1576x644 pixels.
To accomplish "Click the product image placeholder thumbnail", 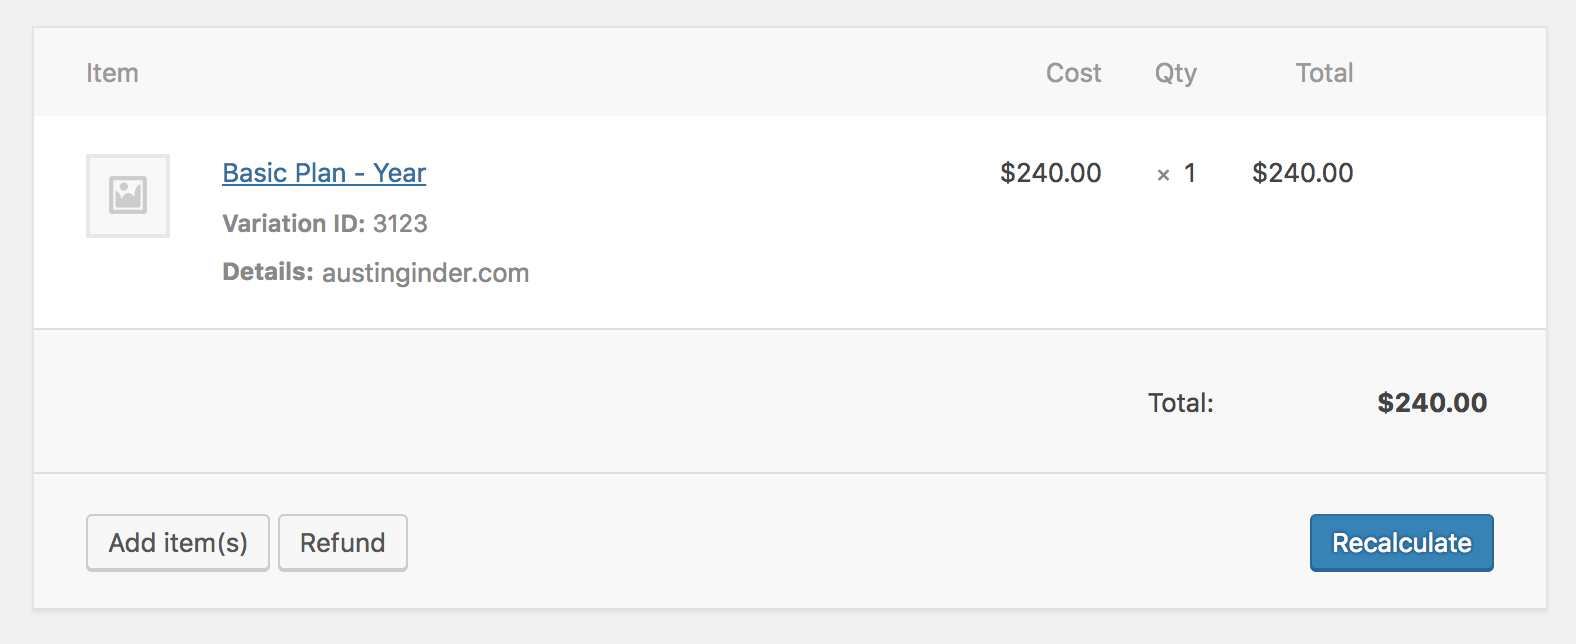I will (128, 196).
